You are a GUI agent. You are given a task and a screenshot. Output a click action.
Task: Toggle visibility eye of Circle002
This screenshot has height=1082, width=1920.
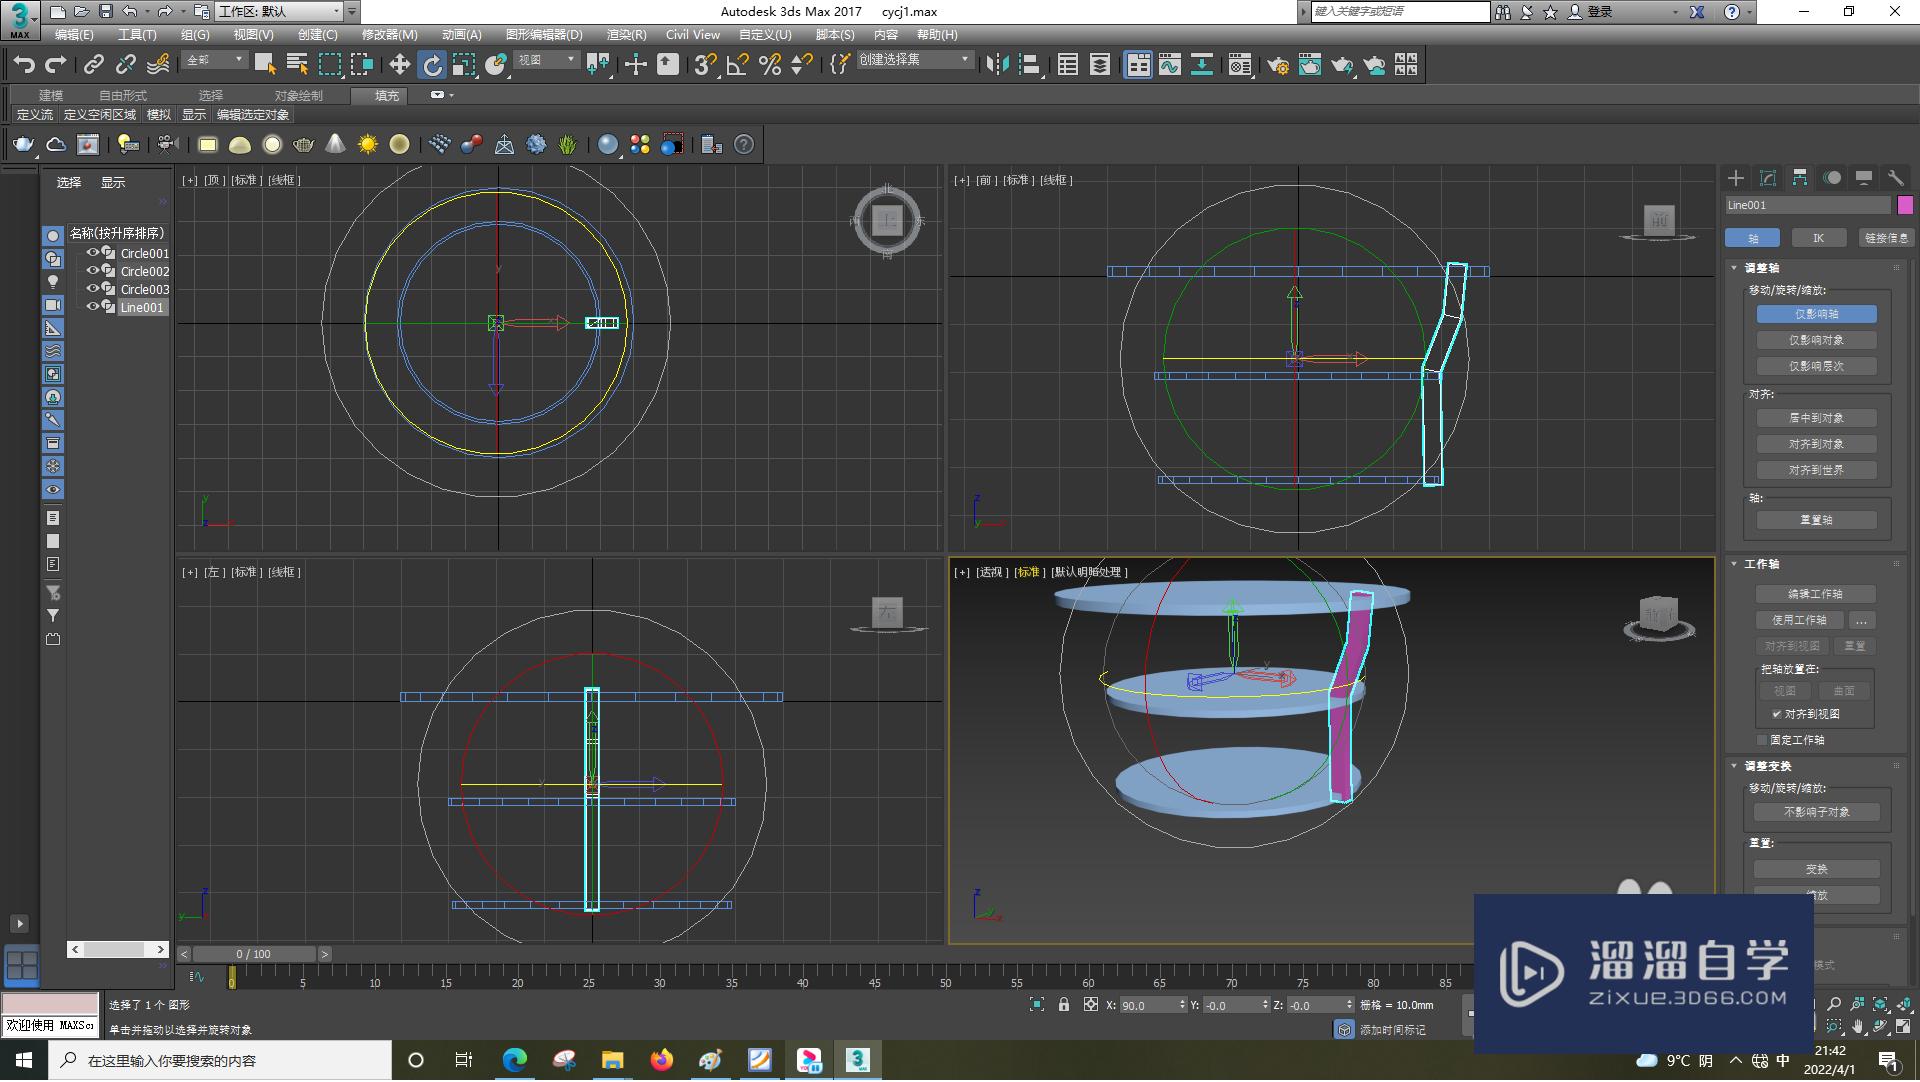(x=92, y=271)
